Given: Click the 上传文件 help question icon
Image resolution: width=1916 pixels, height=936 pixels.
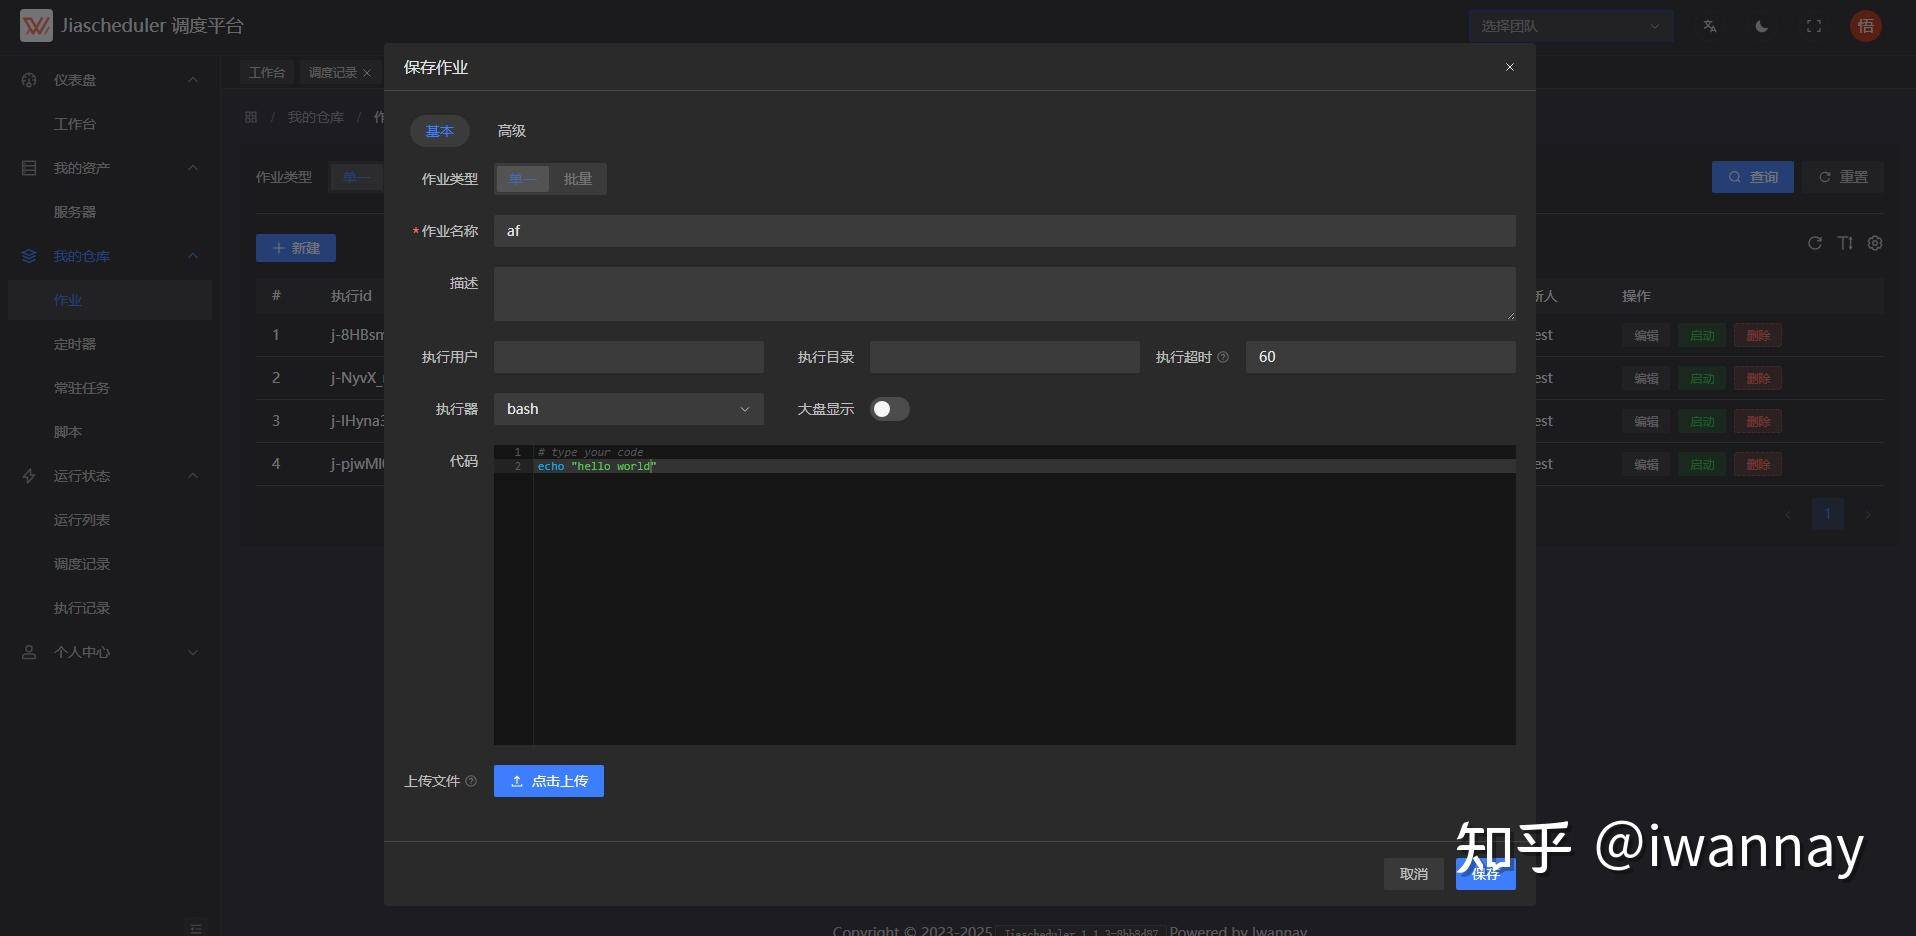Looking at the screenshot, I should pyautogui.click(x=471, y=781).
